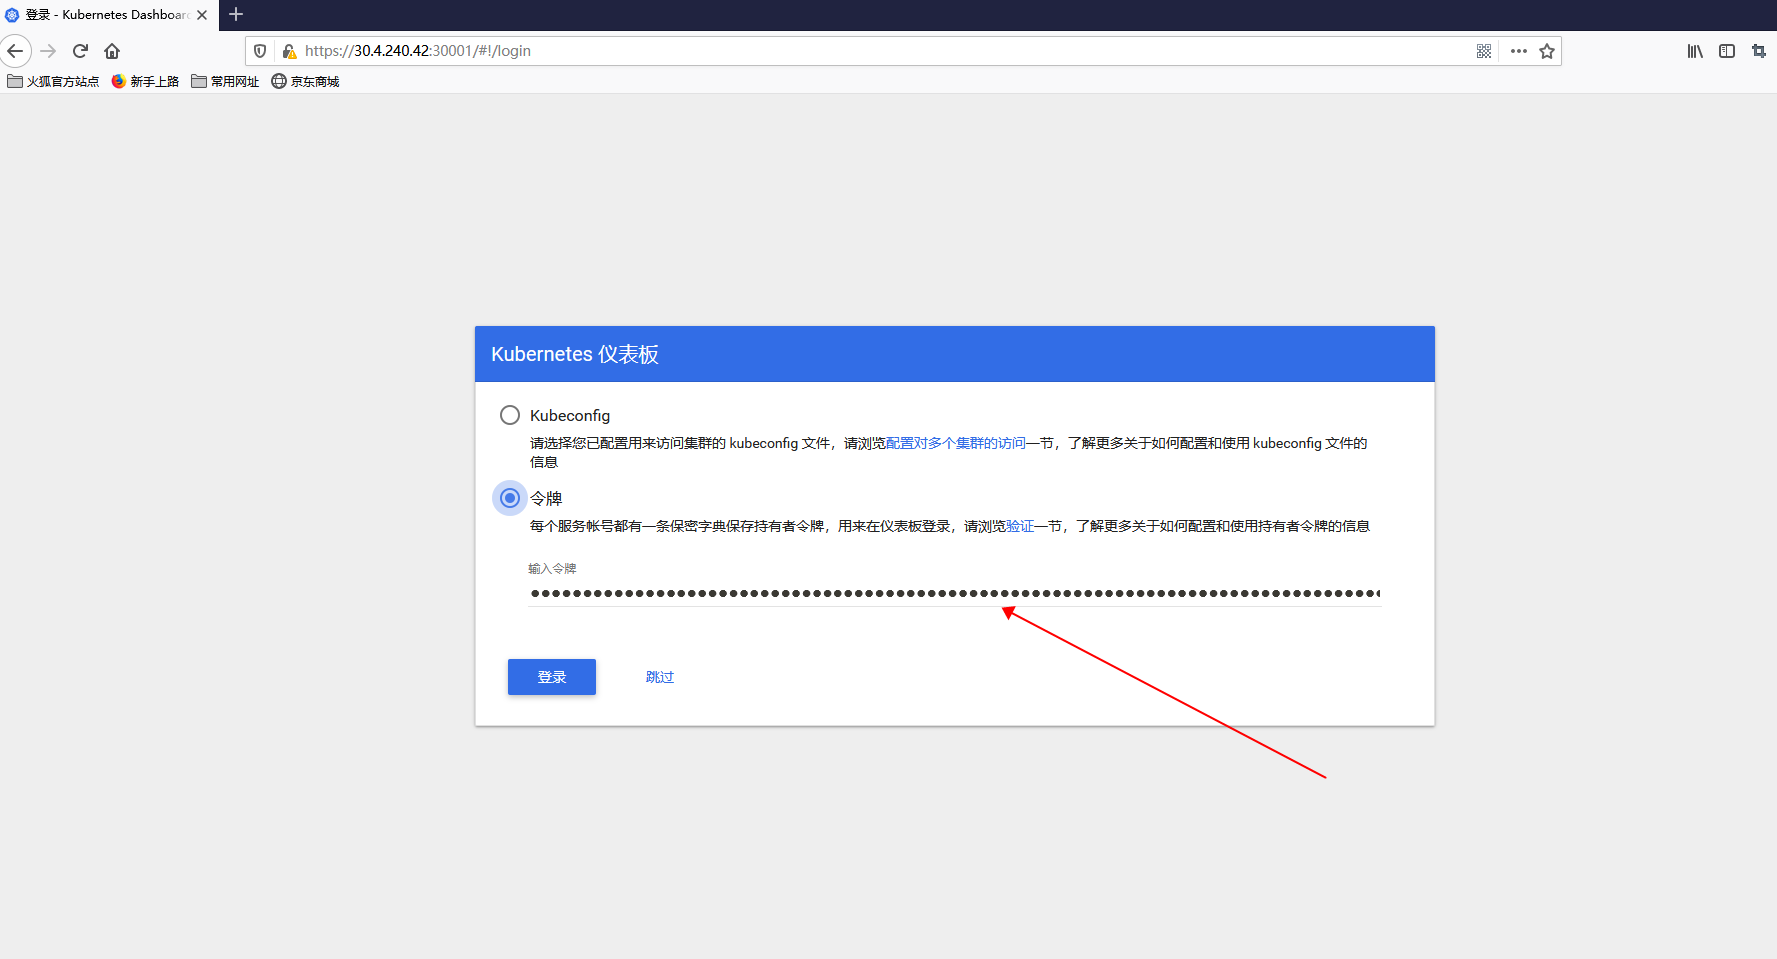The height and width of the screenshot is (959, 1777).
Task: Click the browser forward arrow
Action: point(48,51)
